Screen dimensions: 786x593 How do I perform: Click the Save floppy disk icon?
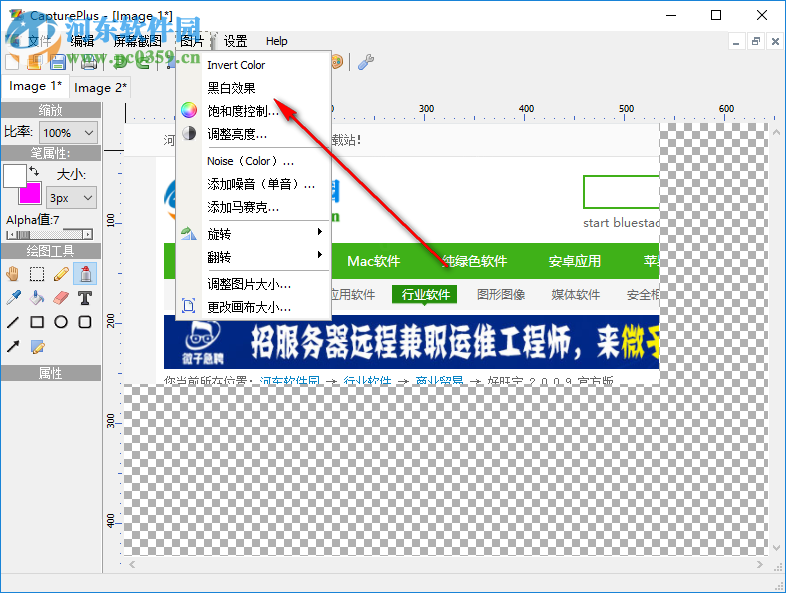coord(58,62)
